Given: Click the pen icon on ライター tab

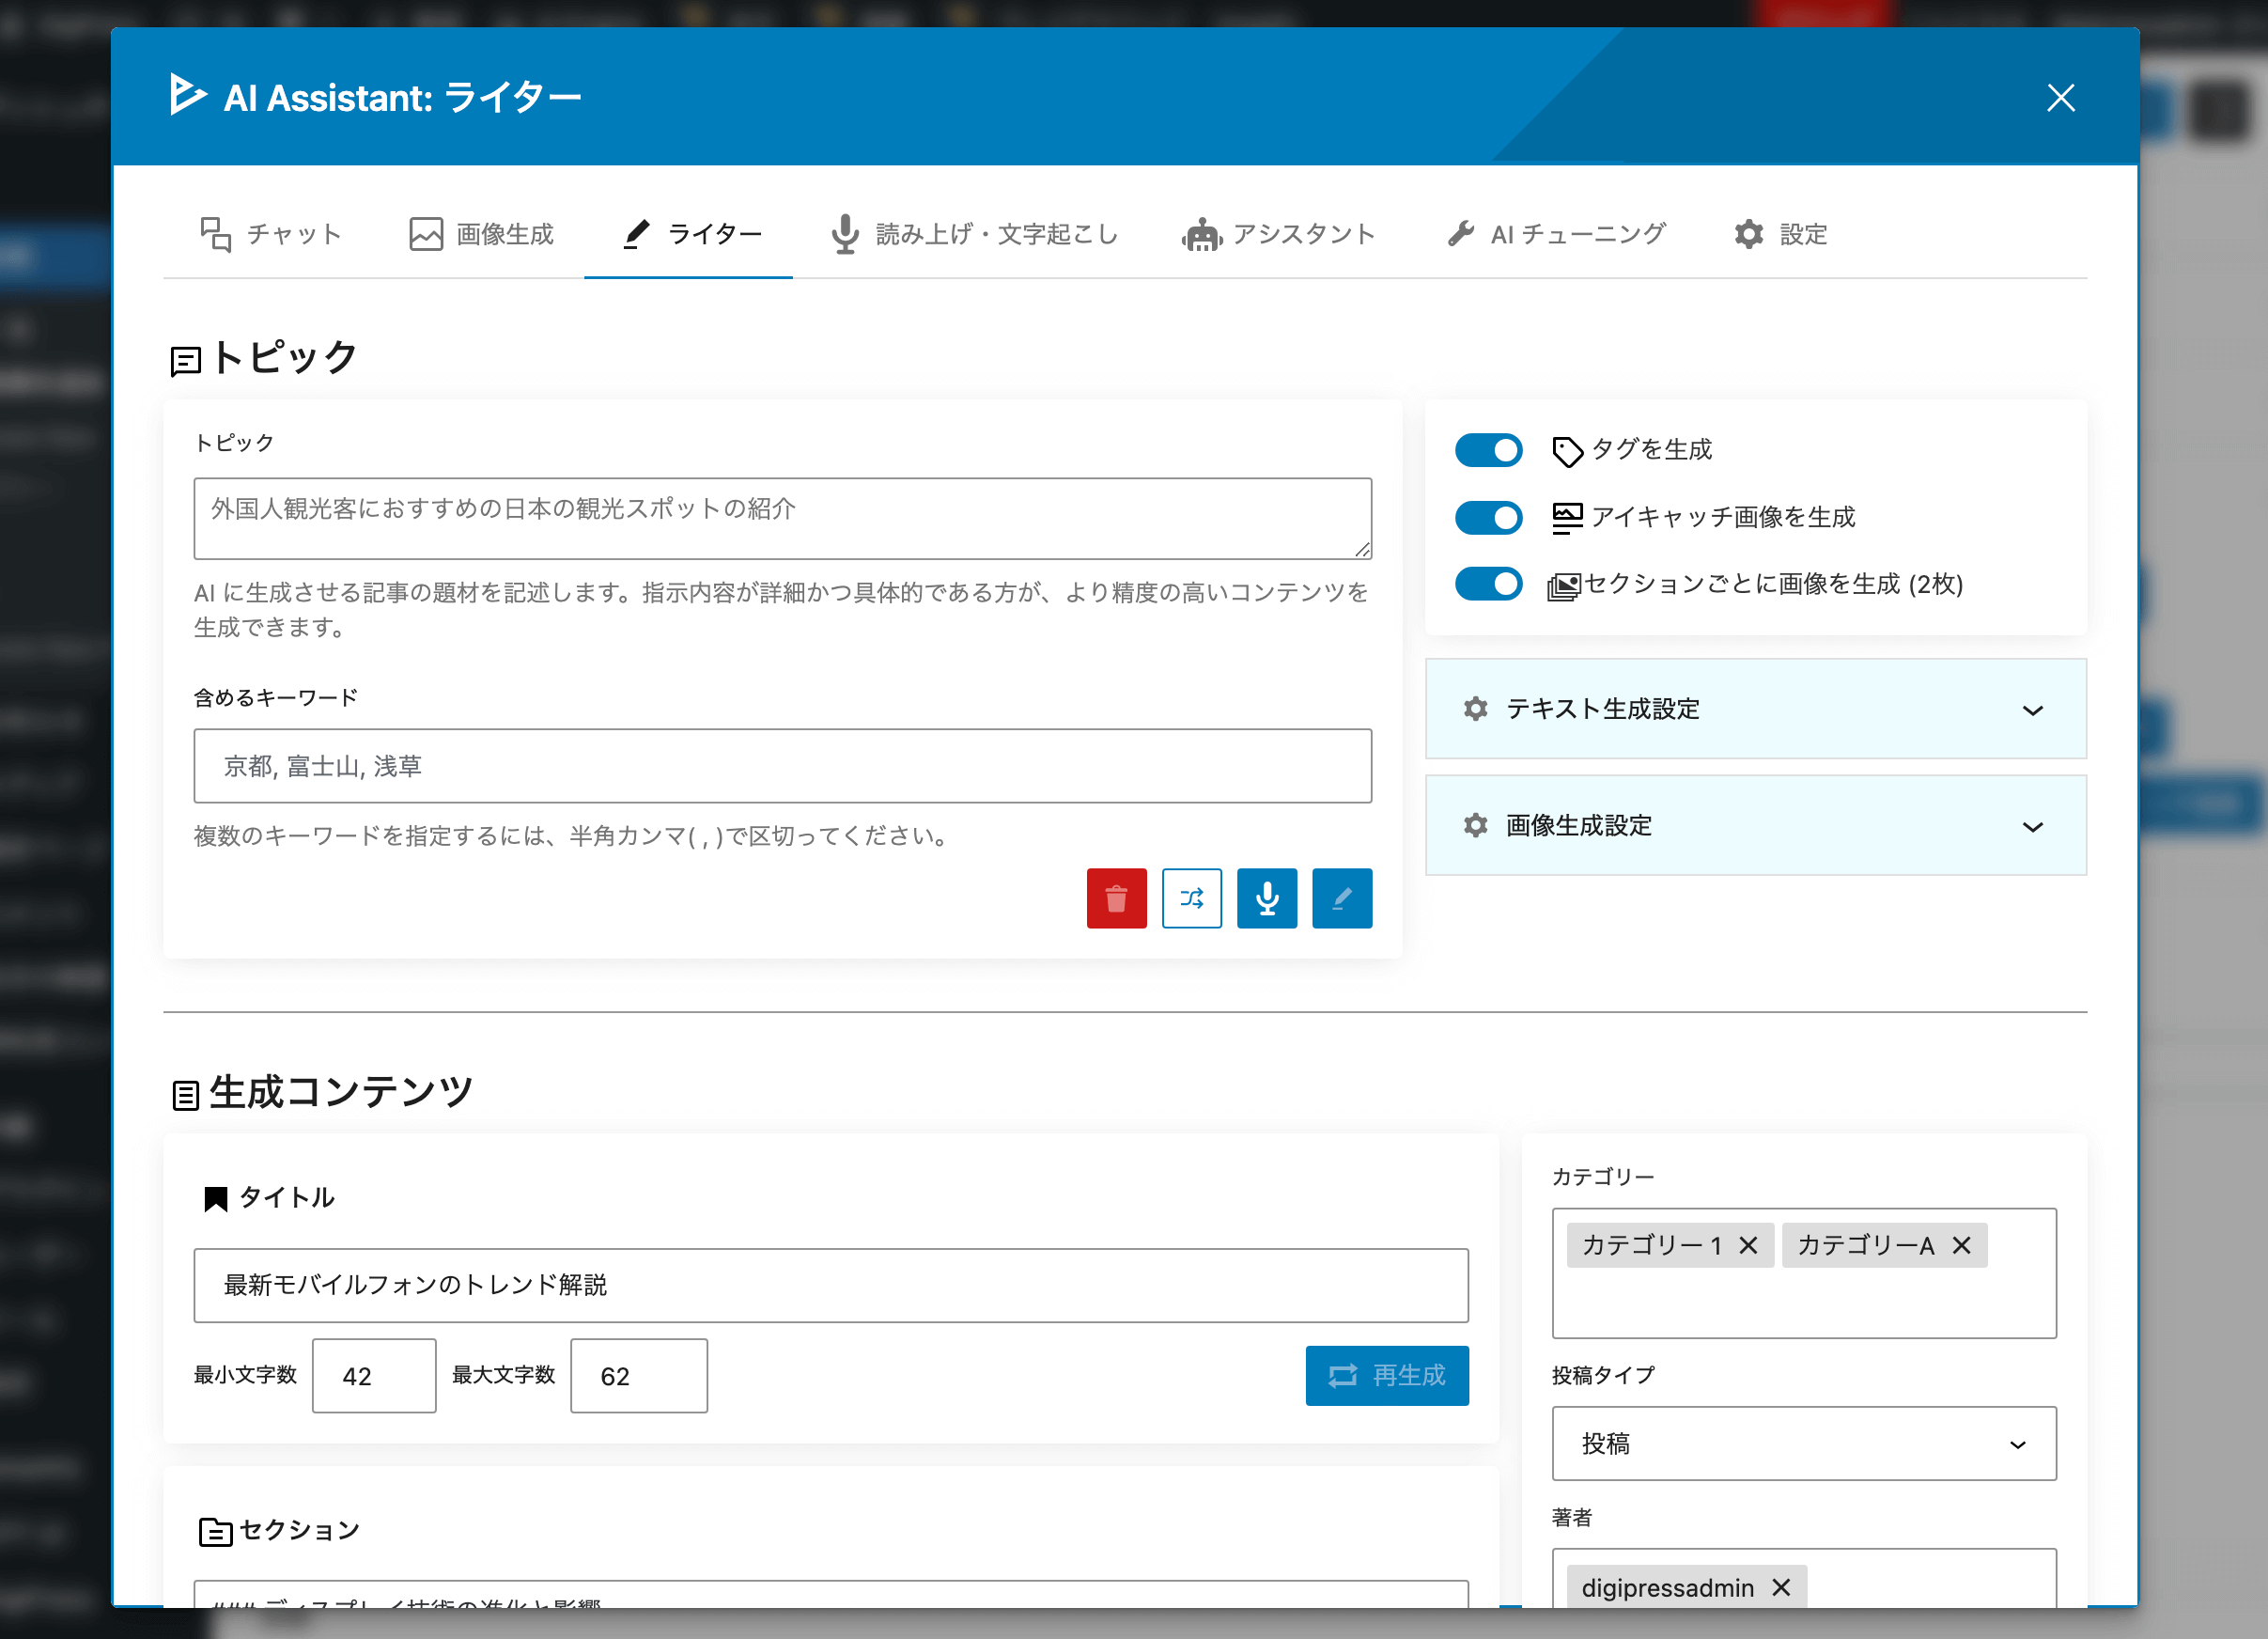Looking at the screenshot, I should click(x=636, y=234).
